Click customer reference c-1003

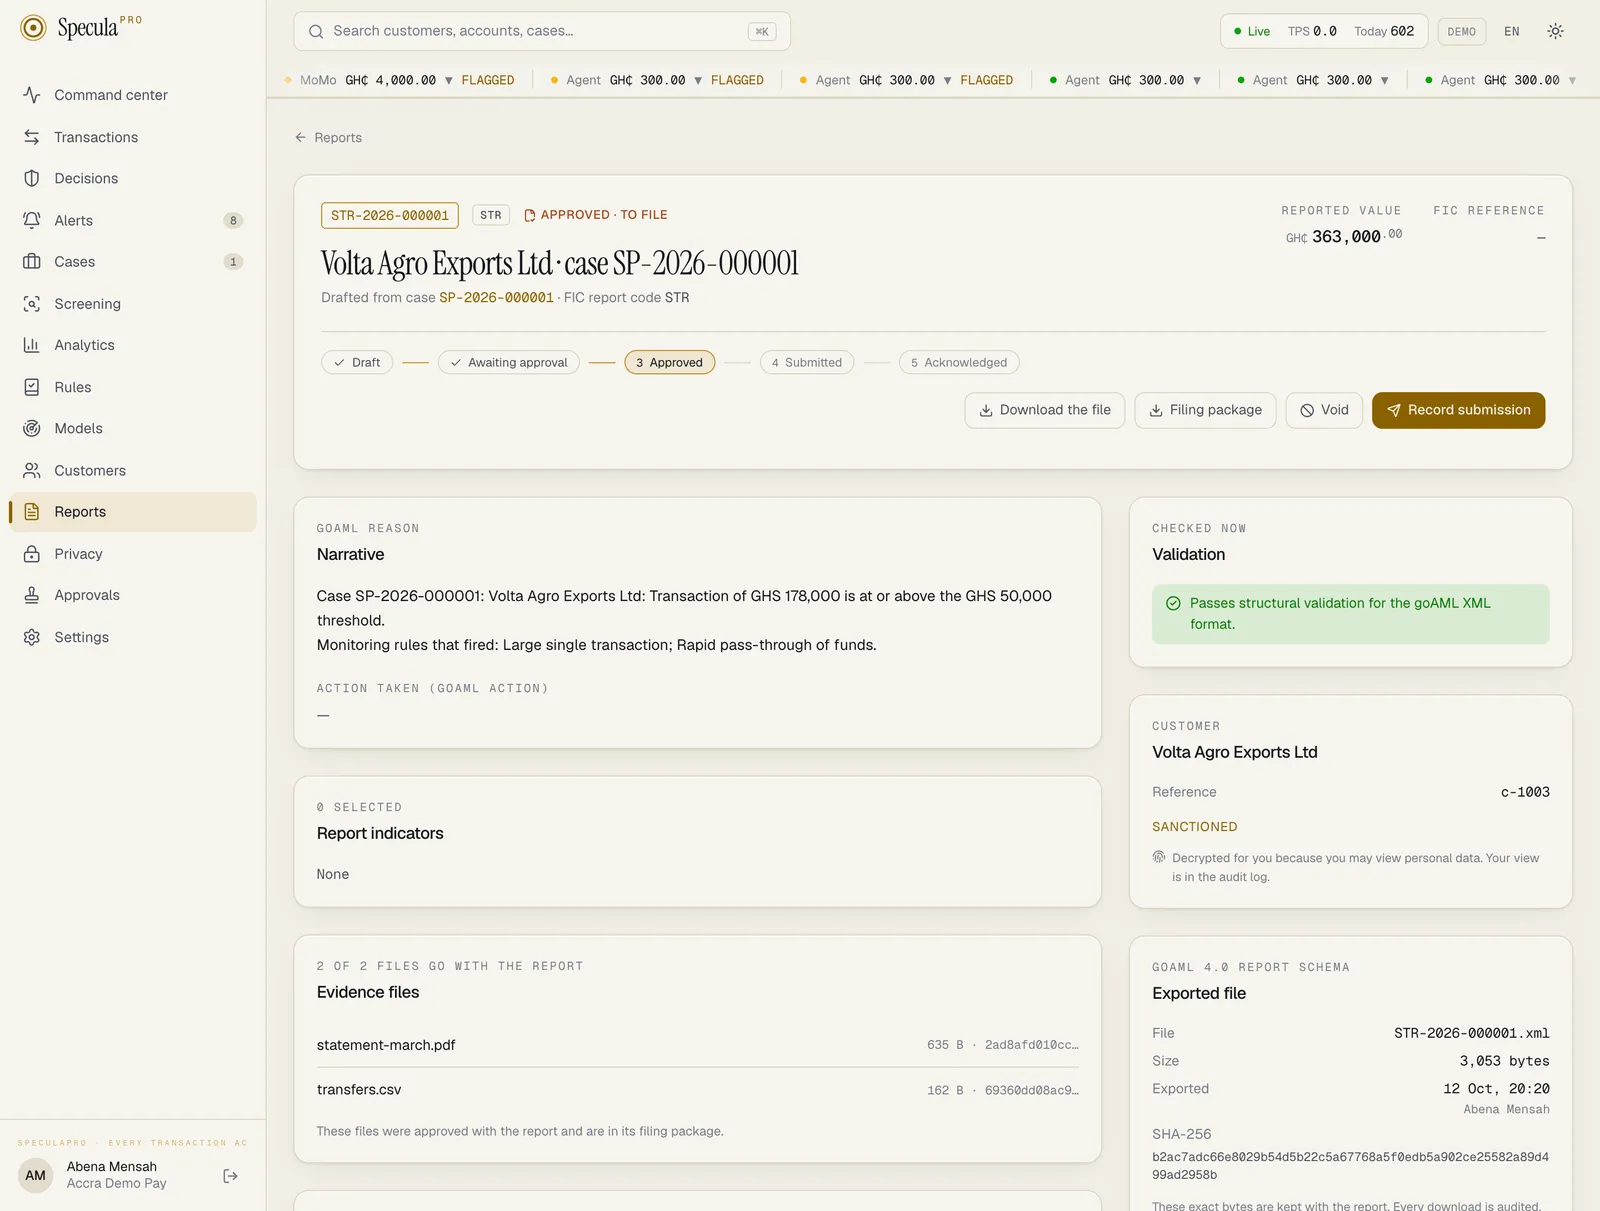click(1525, 792)
